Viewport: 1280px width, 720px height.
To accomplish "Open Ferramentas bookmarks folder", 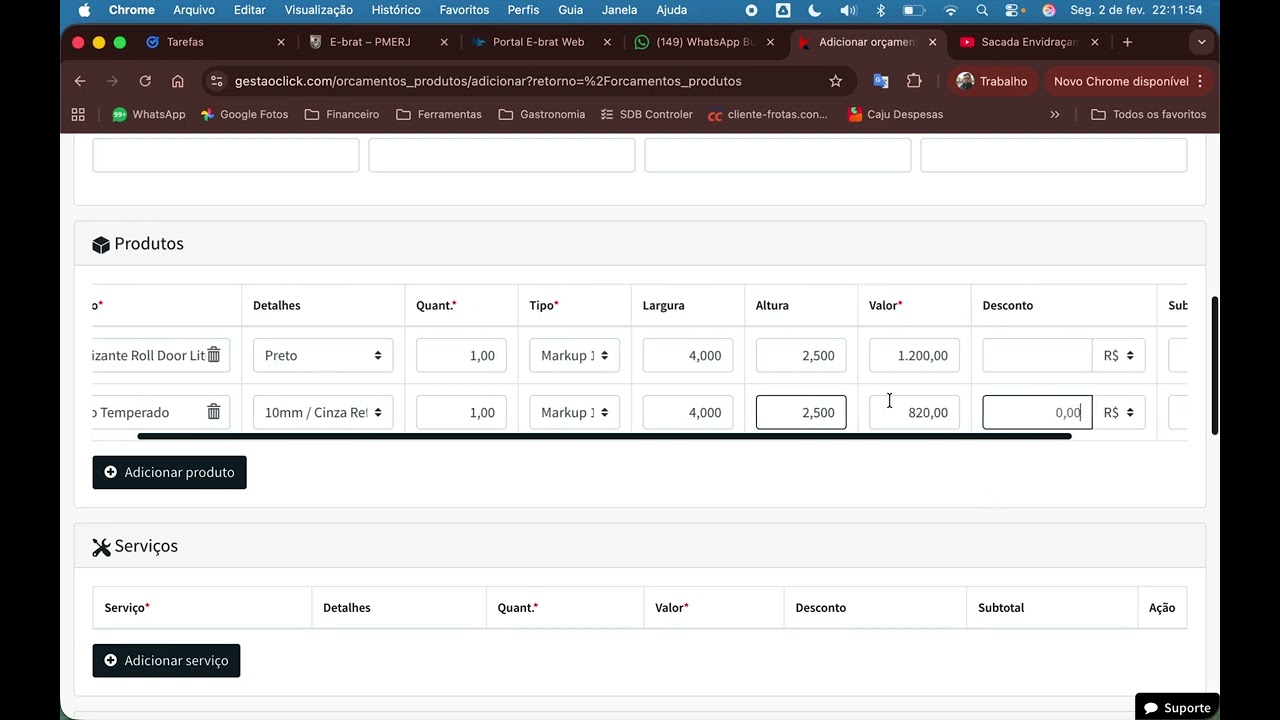I will pyautogui.click(x=439, y=114).
